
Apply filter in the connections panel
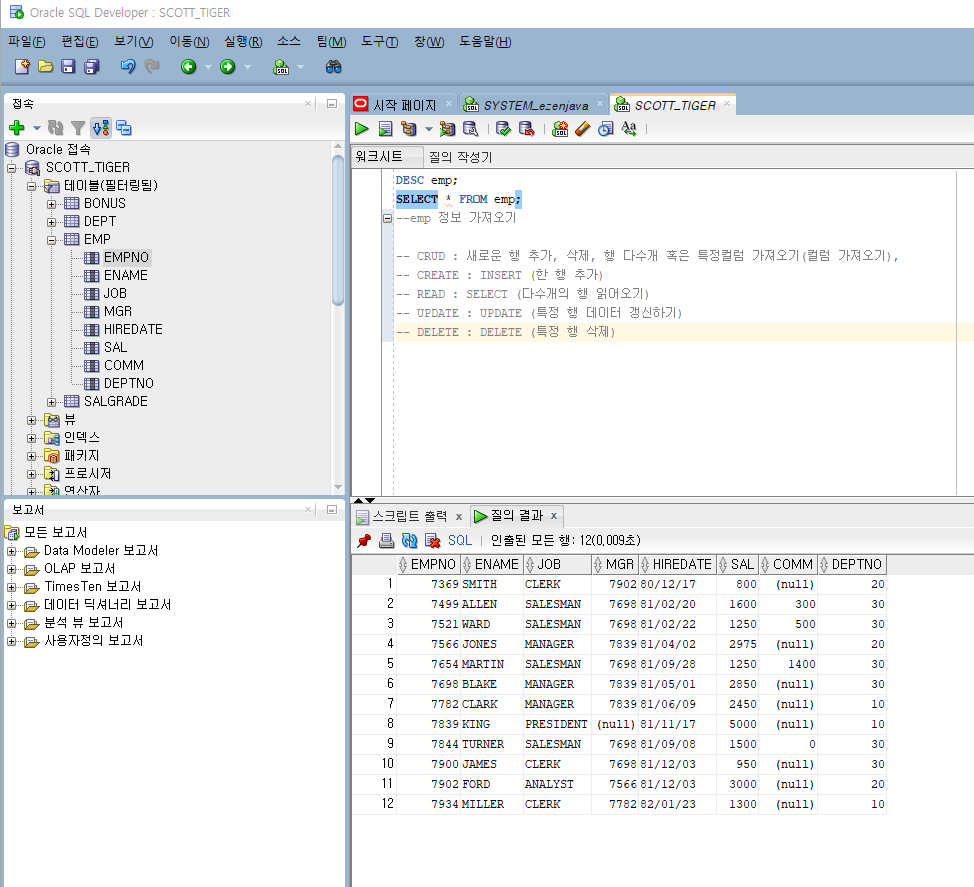tap(78, 128)
